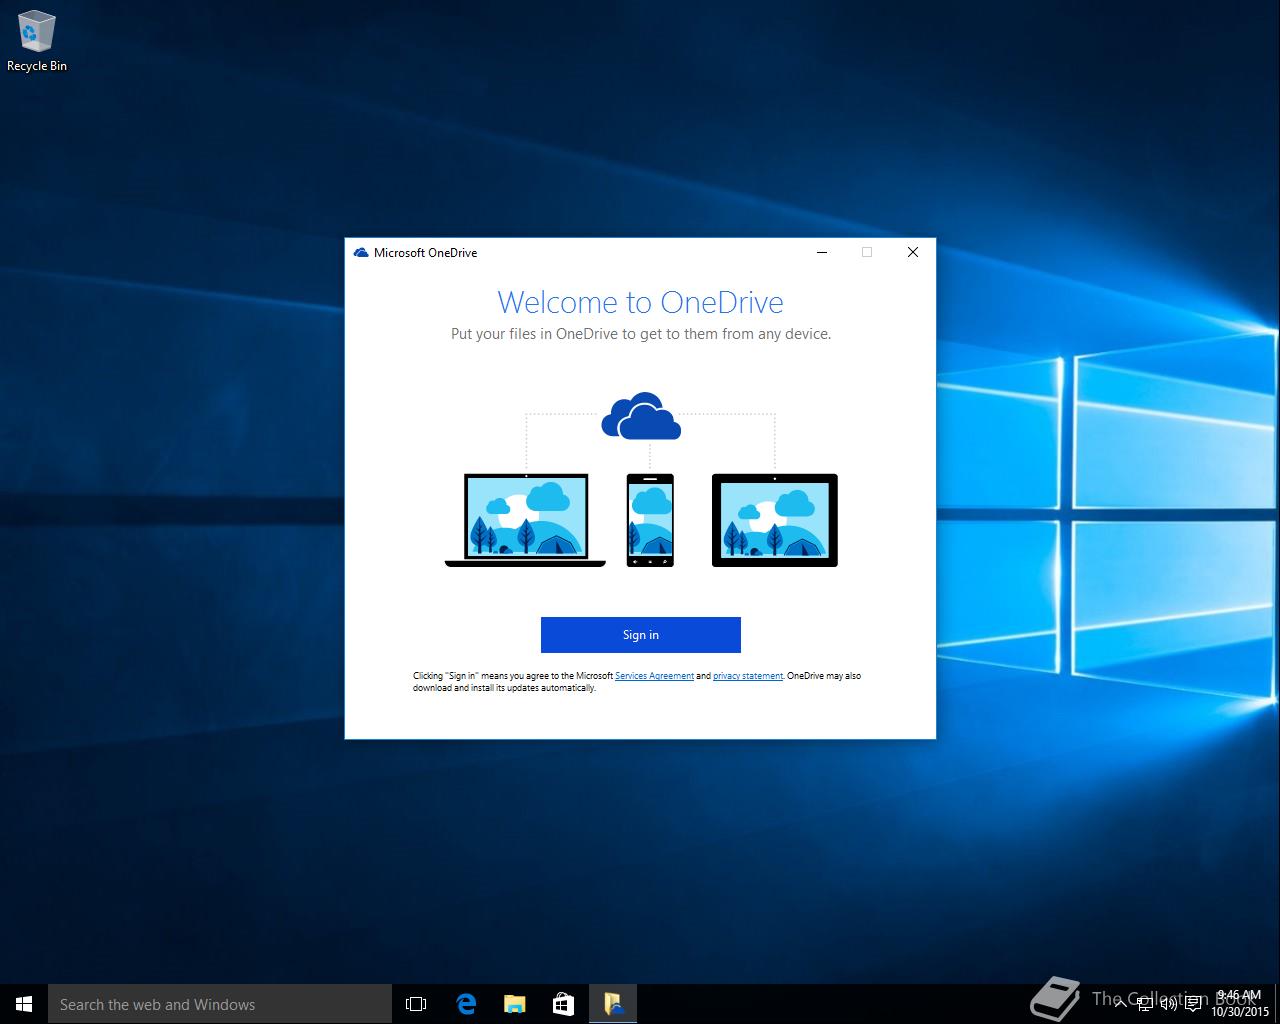1280x1024 pixels.
Task: Open the Services Agreement link
Action: 654,676
